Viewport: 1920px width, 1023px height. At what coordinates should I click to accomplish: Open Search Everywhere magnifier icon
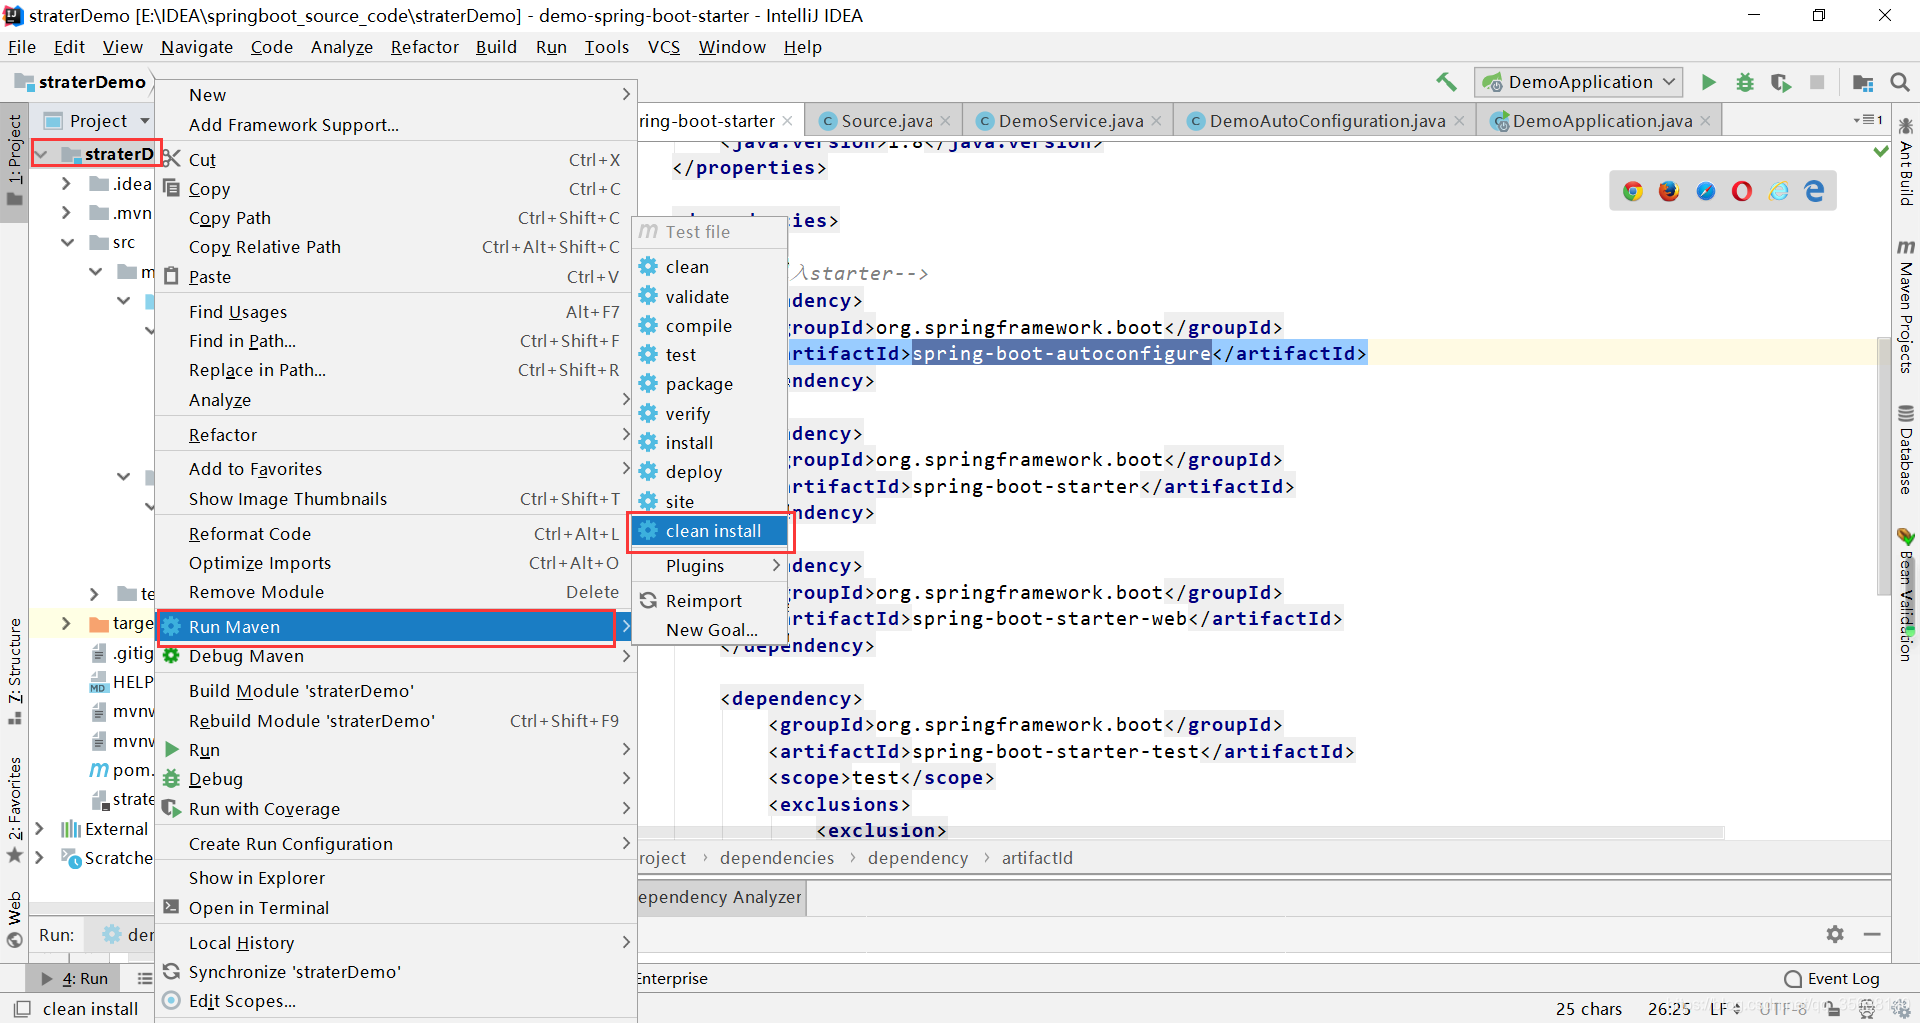pos(1900,82)
